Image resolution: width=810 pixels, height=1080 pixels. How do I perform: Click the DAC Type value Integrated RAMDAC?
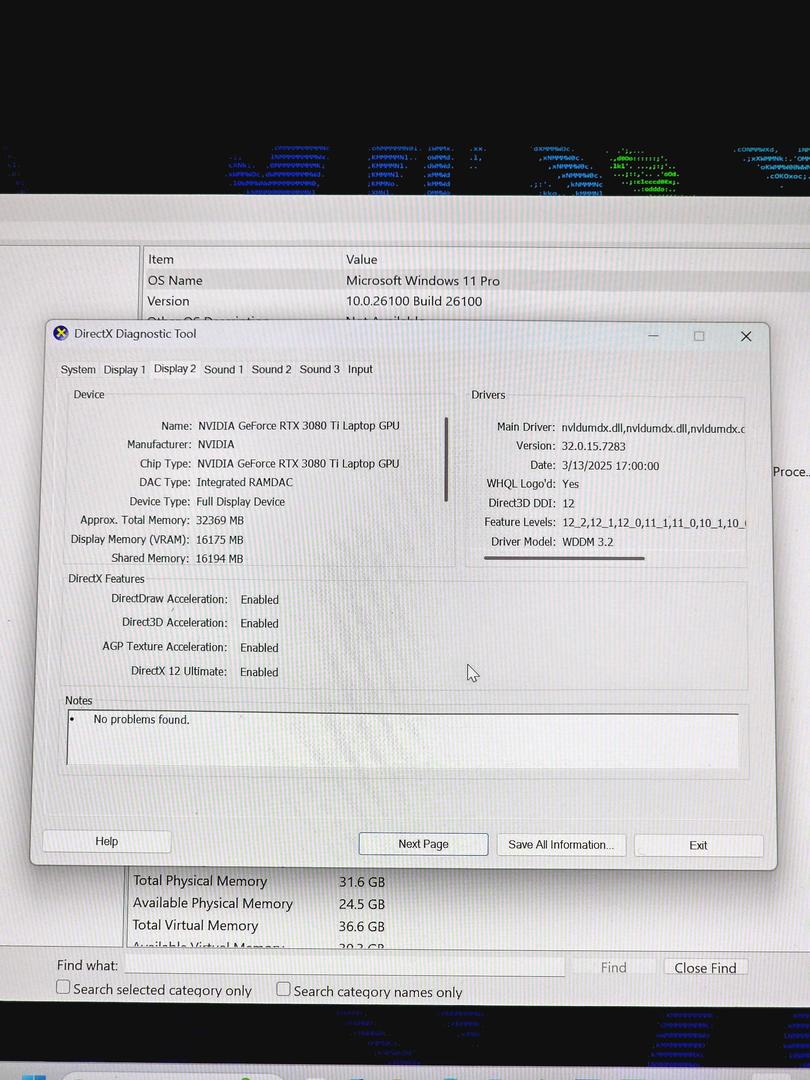[245, 482]
